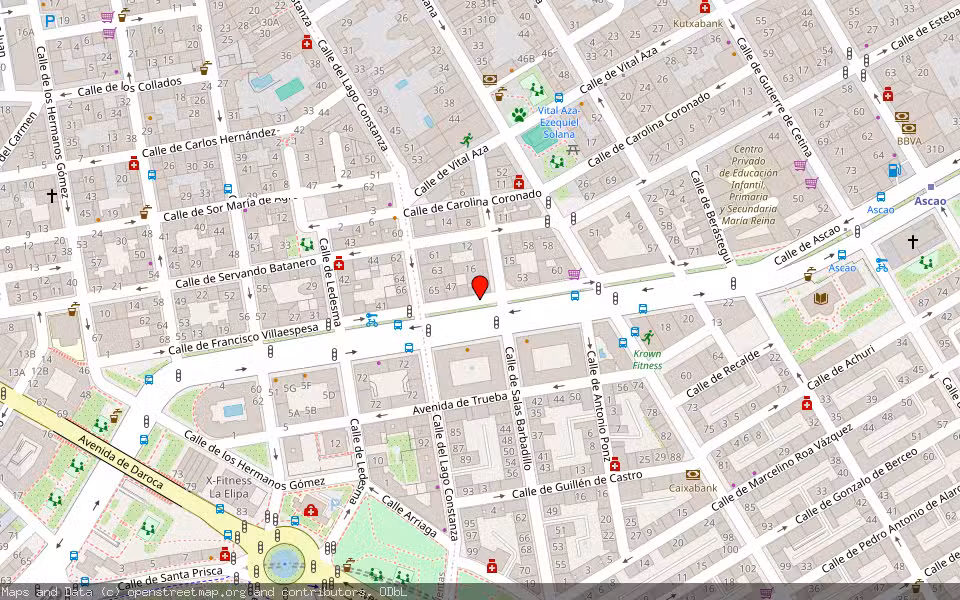Viewport: 960px width, 600px height.
Task: Select the dog park paw icon
Action: [x=519, y=114]
